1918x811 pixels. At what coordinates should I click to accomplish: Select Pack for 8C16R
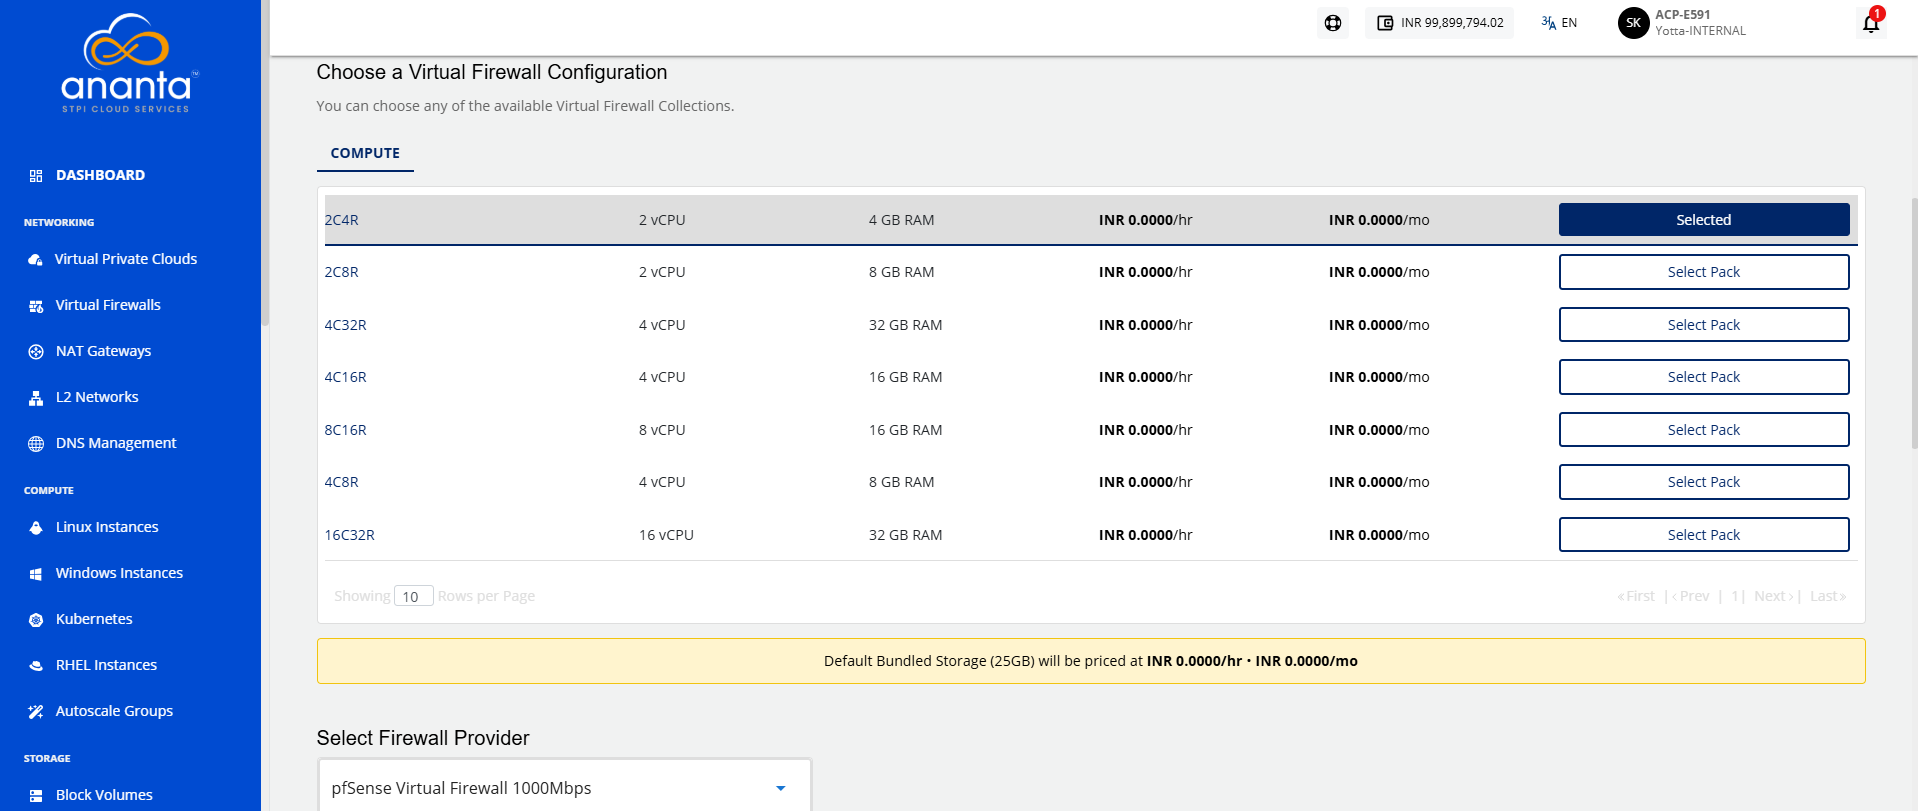click(x=1703, y=430)
